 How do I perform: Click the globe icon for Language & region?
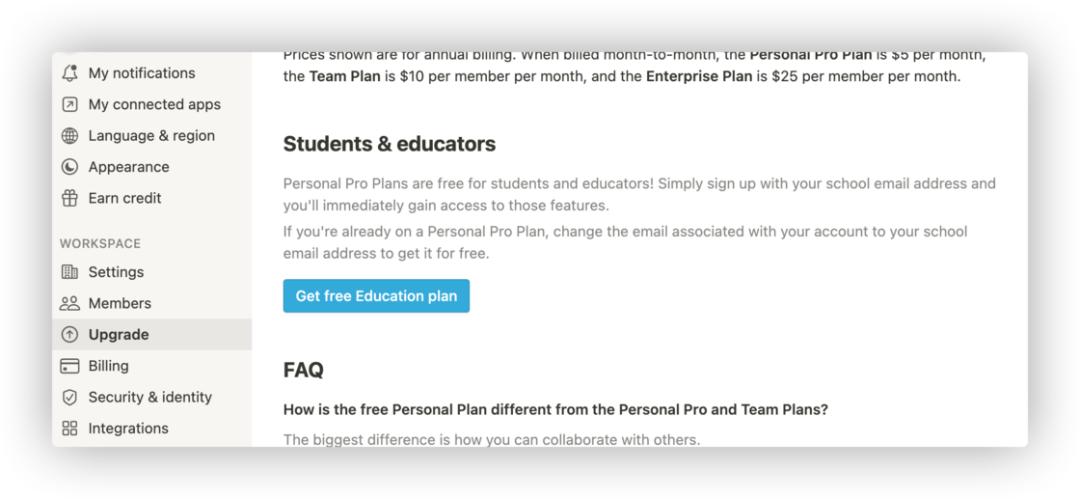tap(70, 136)
